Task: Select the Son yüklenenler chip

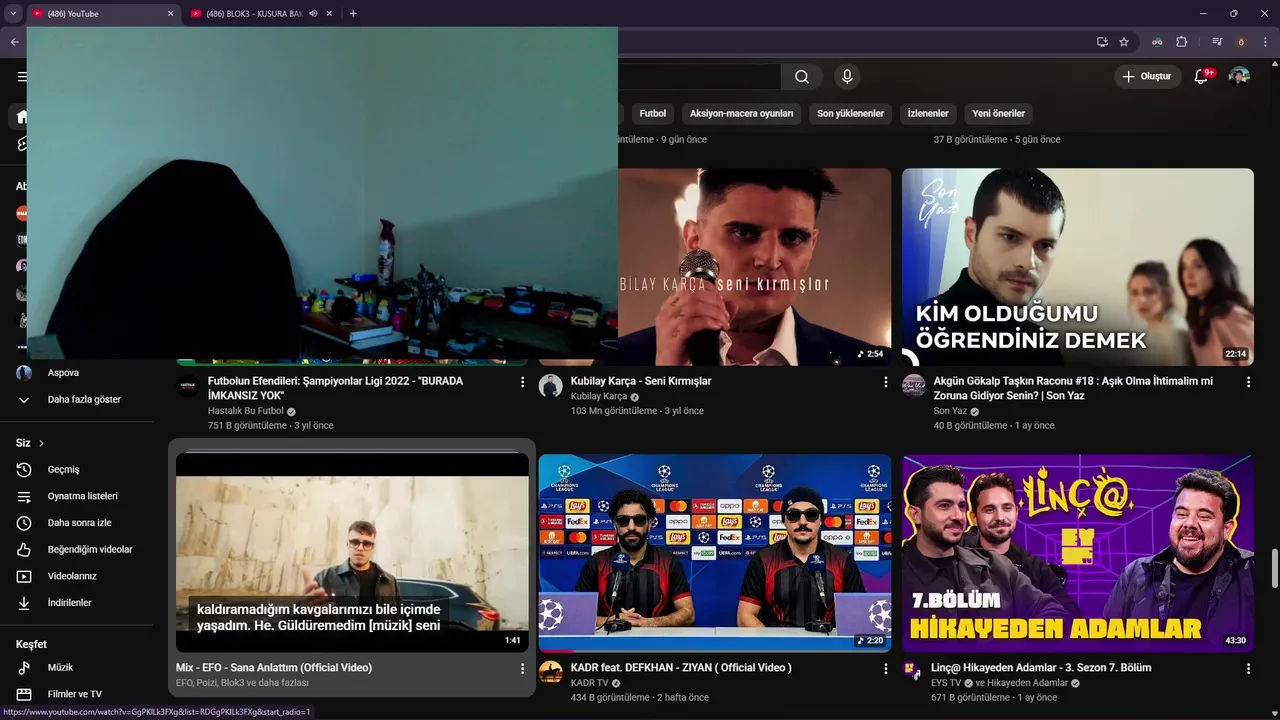Action: tap(850, 114)
